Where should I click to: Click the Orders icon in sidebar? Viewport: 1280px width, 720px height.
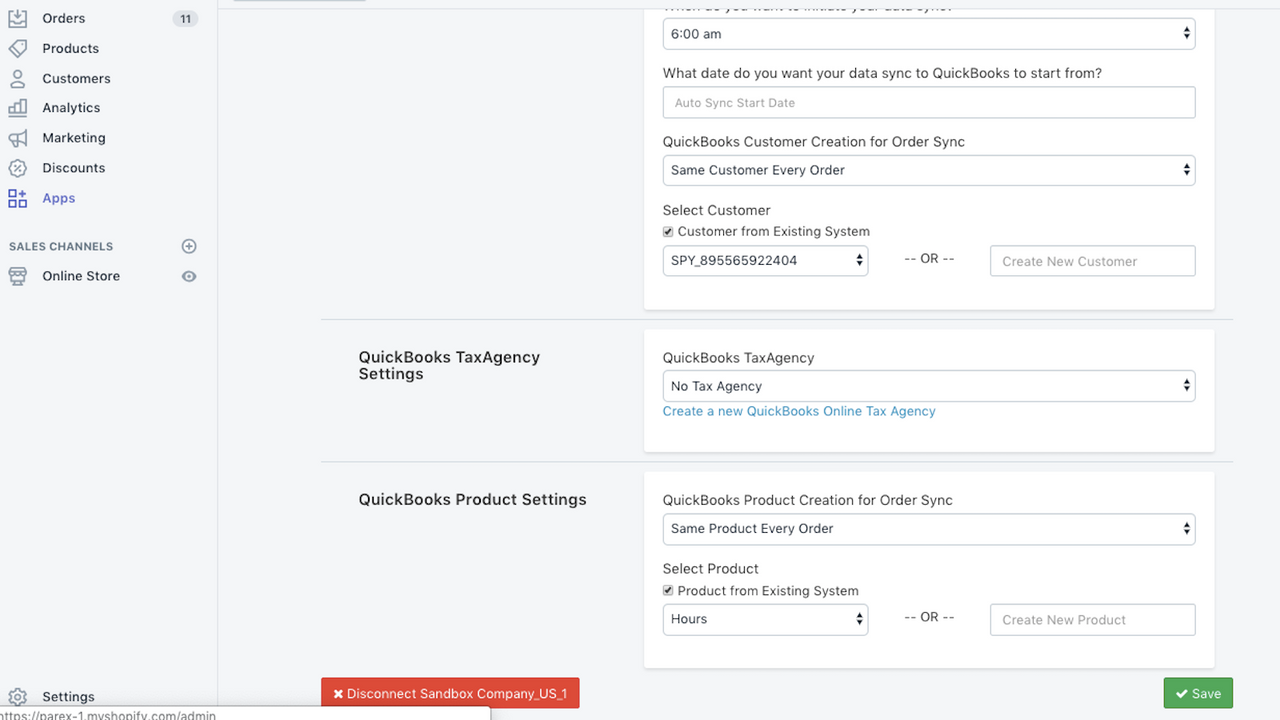18,18
